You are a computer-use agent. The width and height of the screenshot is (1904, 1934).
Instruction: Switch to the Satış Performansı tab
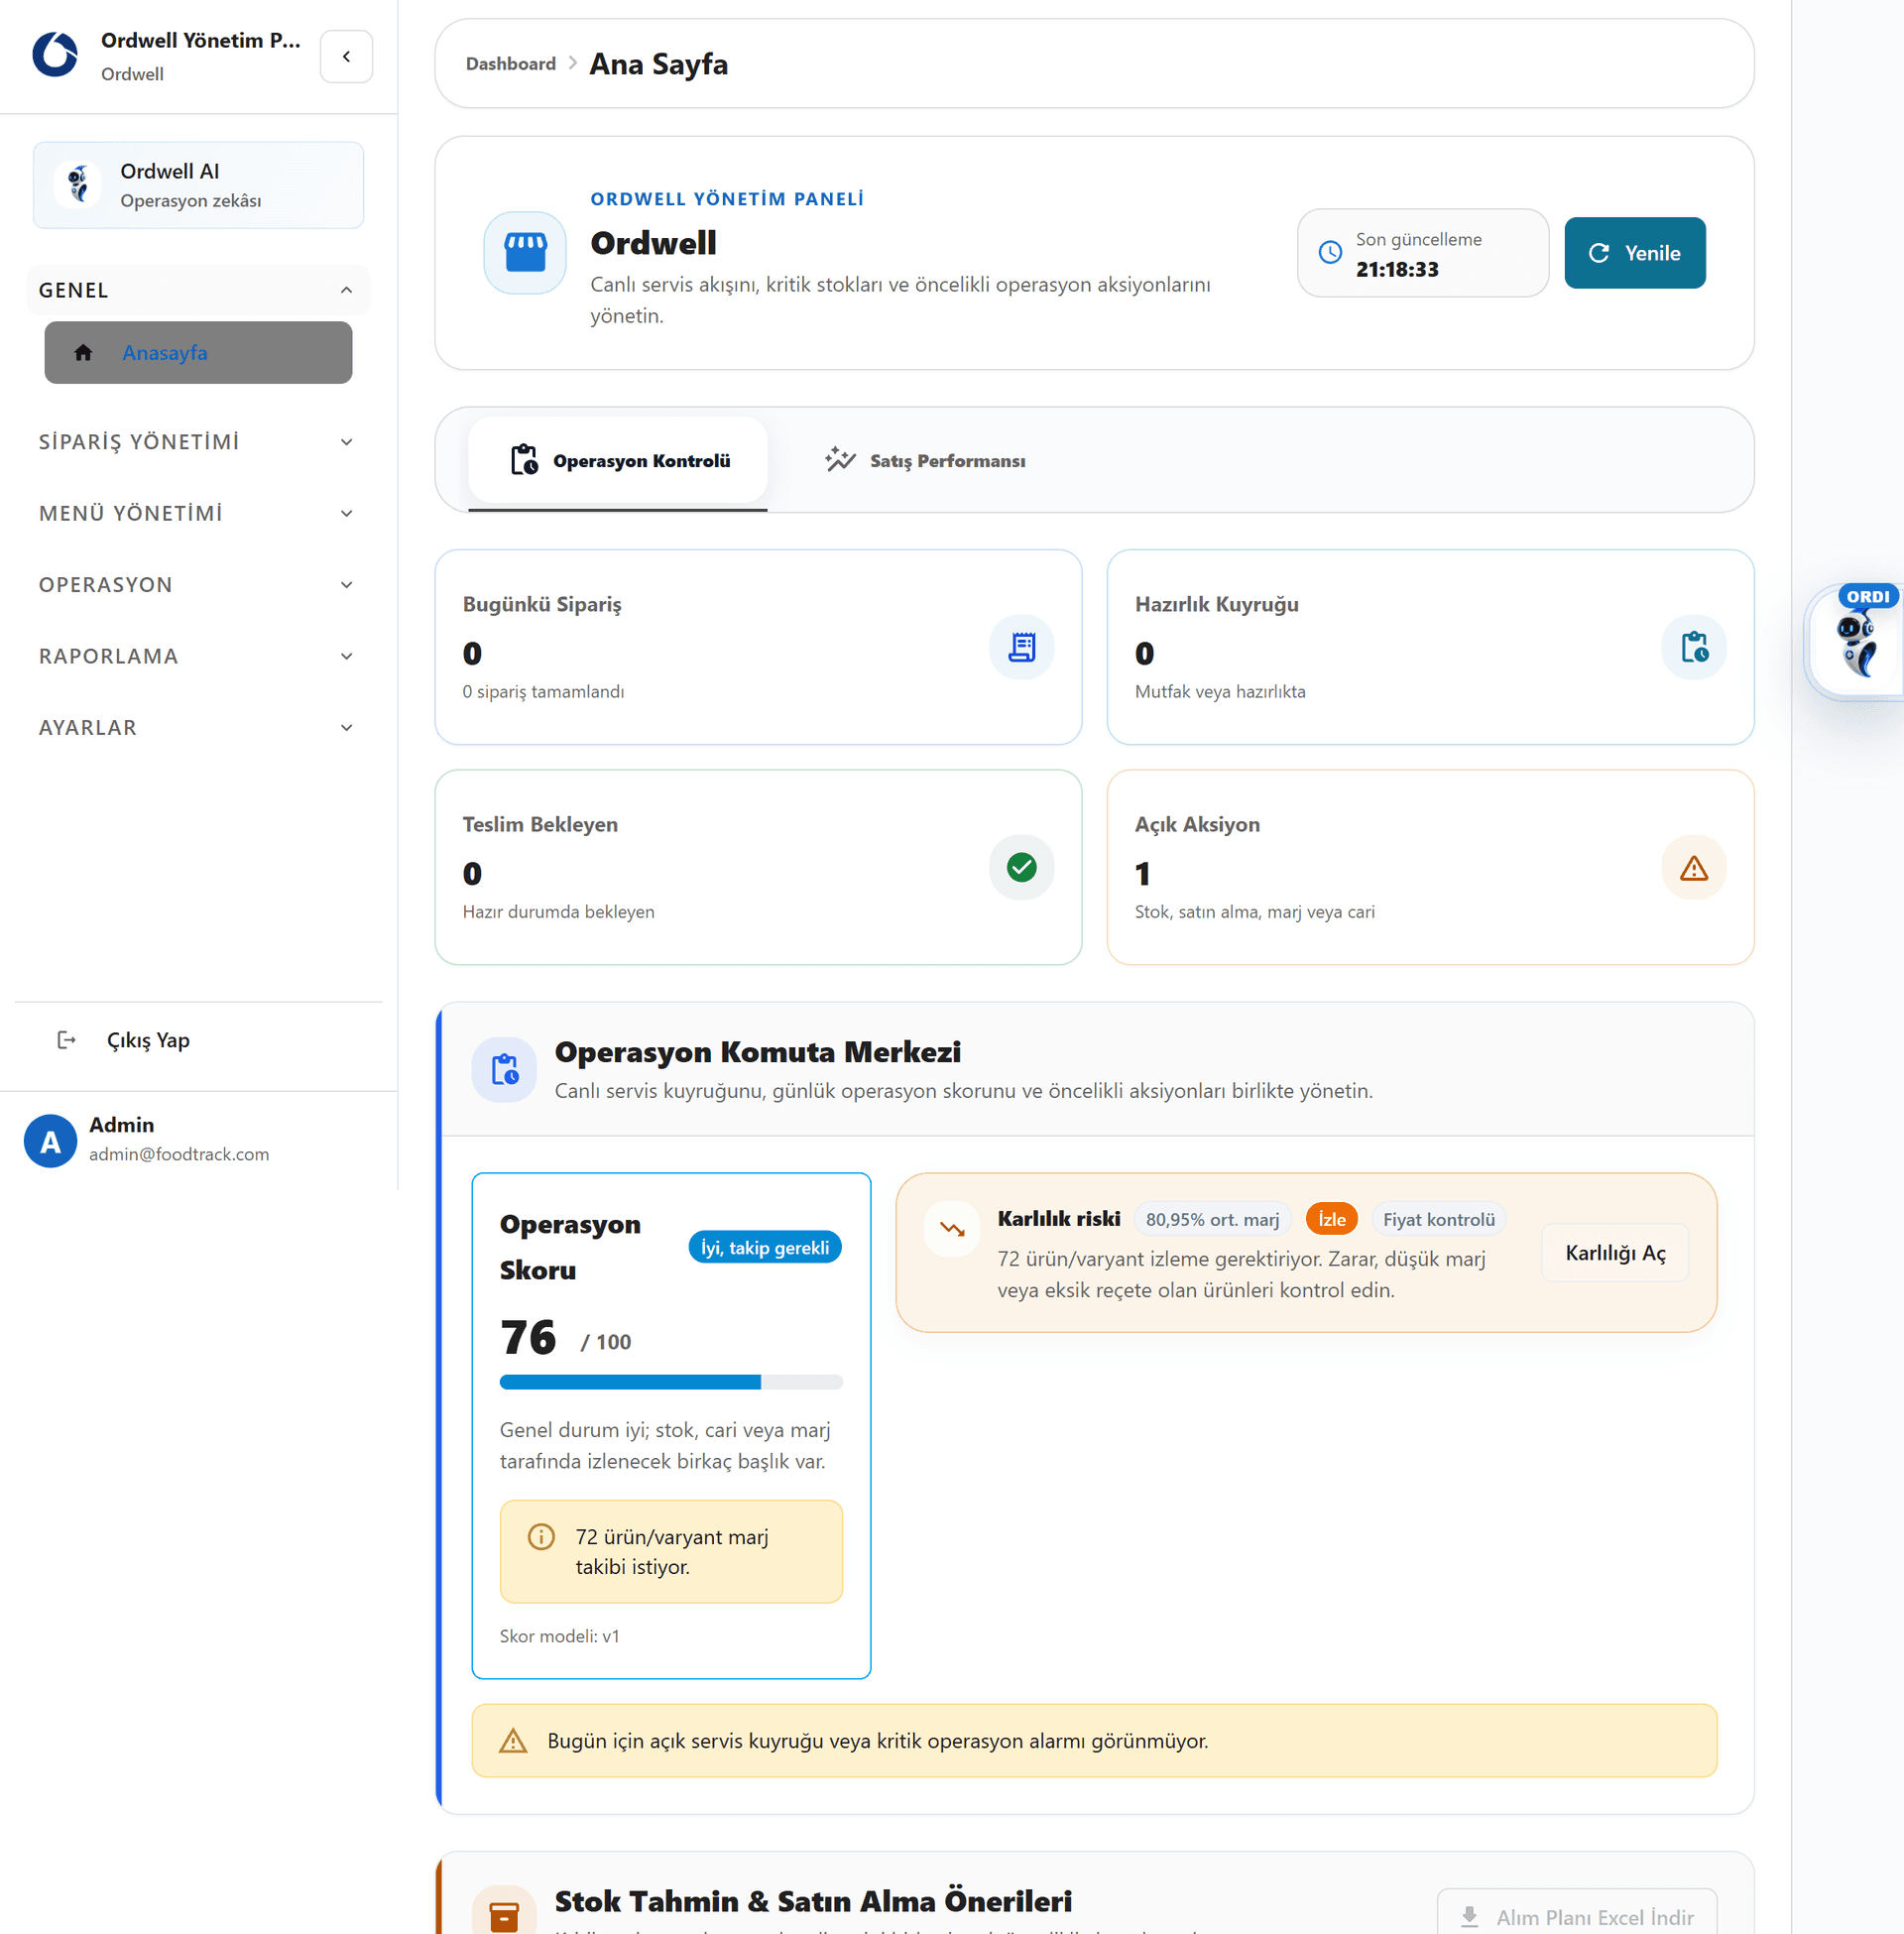coord(925,461)
